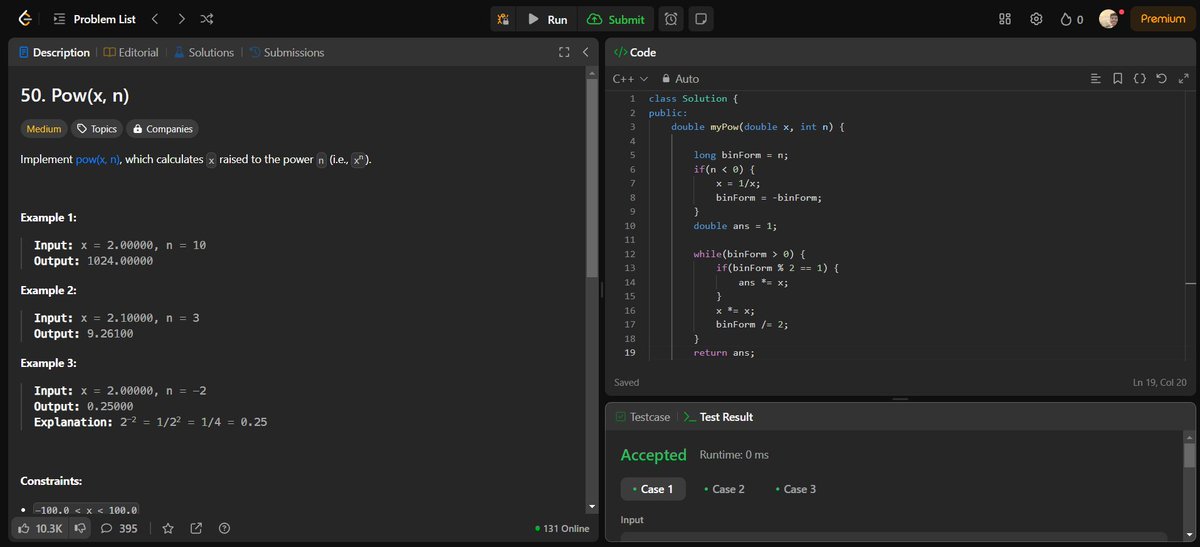Open settings gear icon
1200x547 pixels.
pyautogui.click(x=1036, y=19)
